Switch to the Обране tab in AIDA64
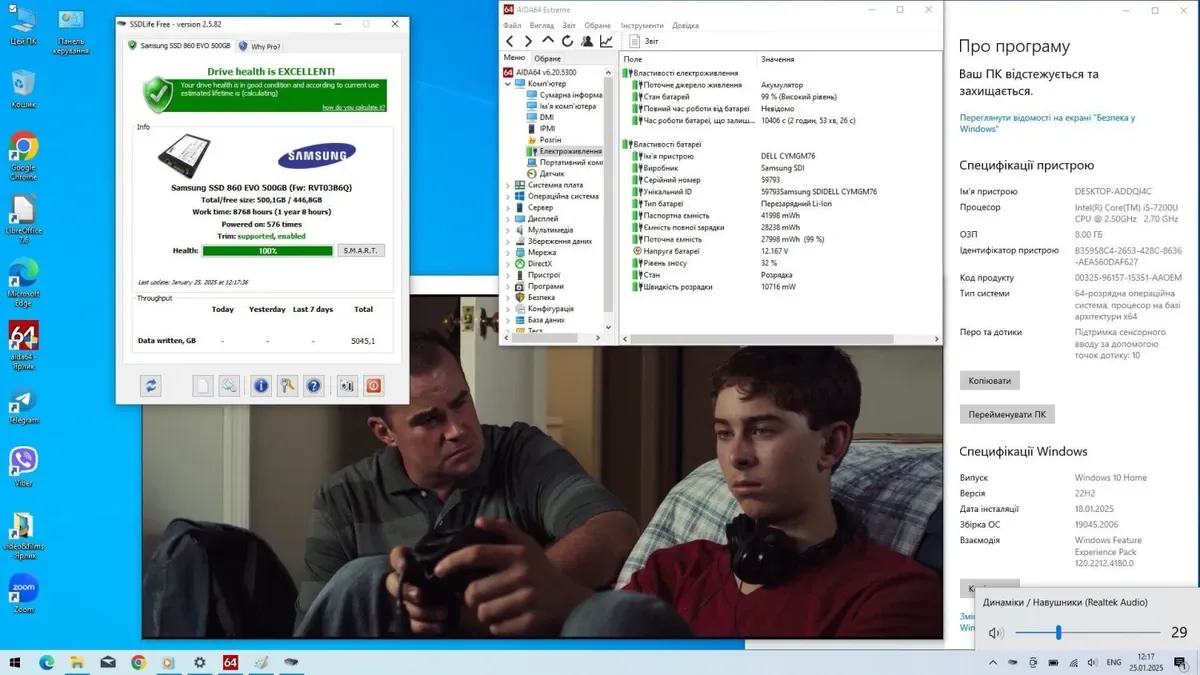The width and height of the screenshot is (1200, 675). click(x=548, y=59)
